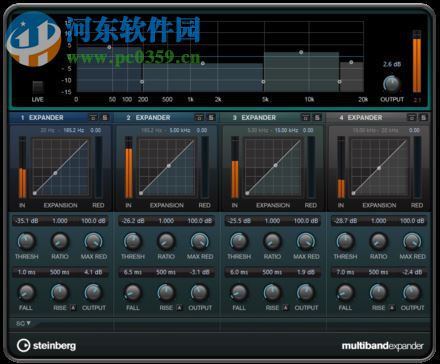Select the -35.1 dB threshold field
The height and width of the screenshot is (364, 440).
[x=27, y=221]
